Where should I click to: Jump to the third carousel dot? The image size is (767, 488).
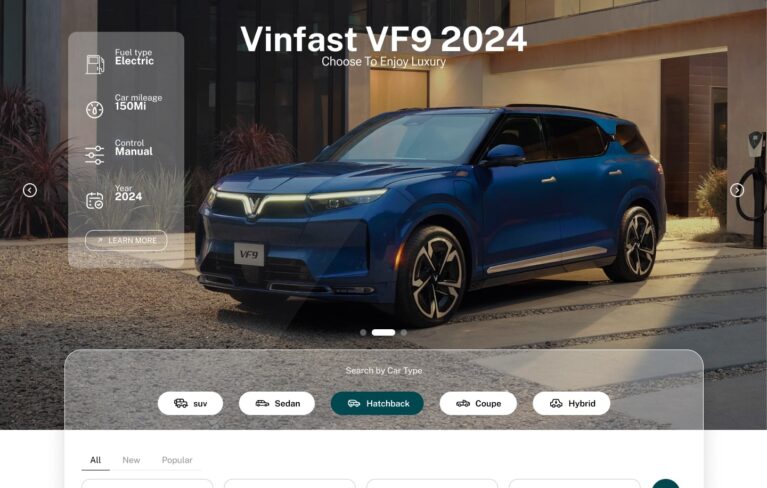click(404, 333)
